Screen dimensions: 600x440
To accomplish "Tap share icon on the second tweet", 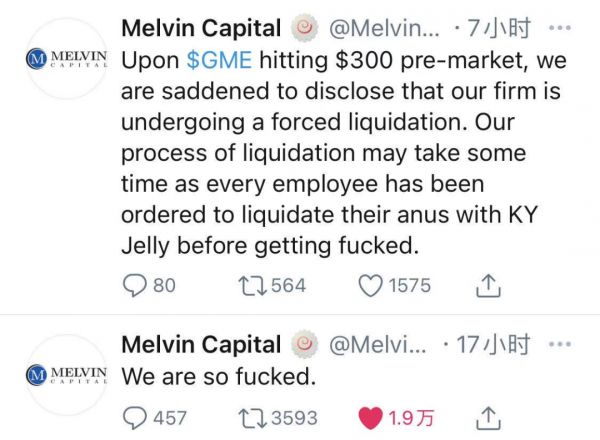I will [487, 417].
